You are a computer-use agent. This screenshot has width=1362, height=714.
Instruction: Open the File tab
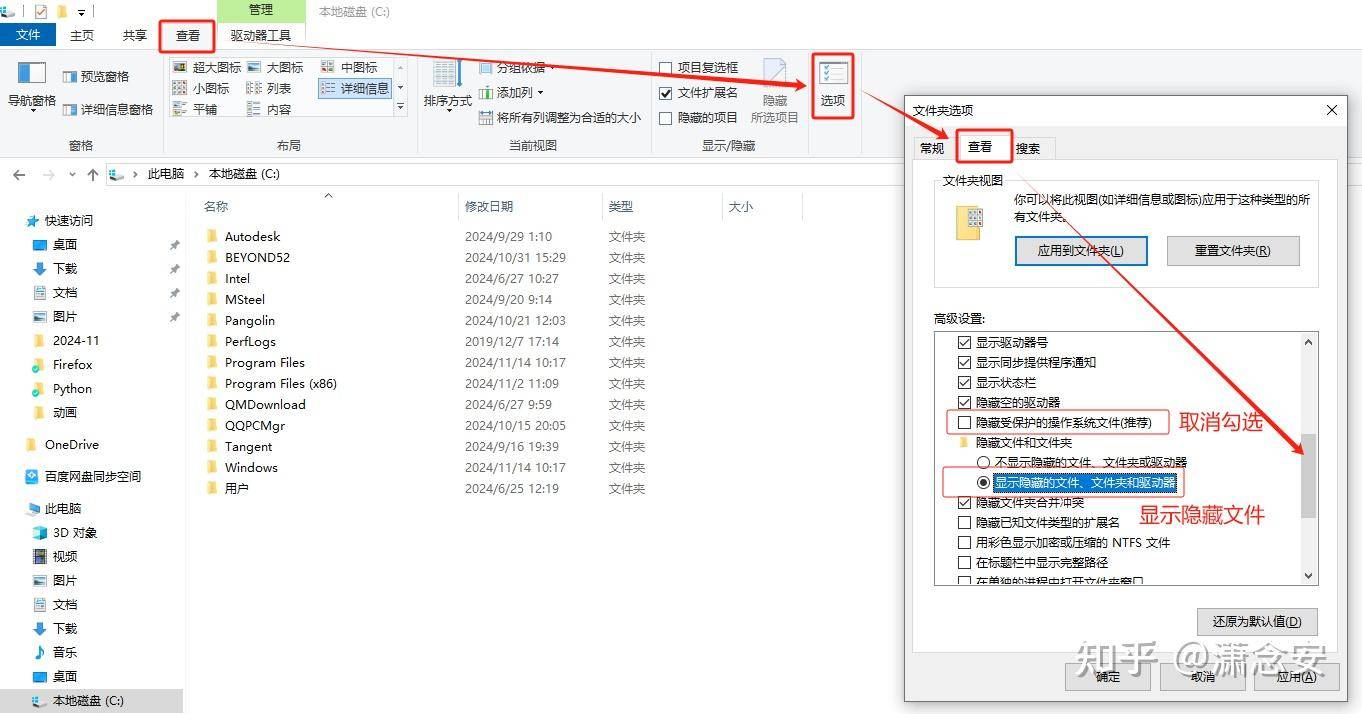(x=28, y=35)
